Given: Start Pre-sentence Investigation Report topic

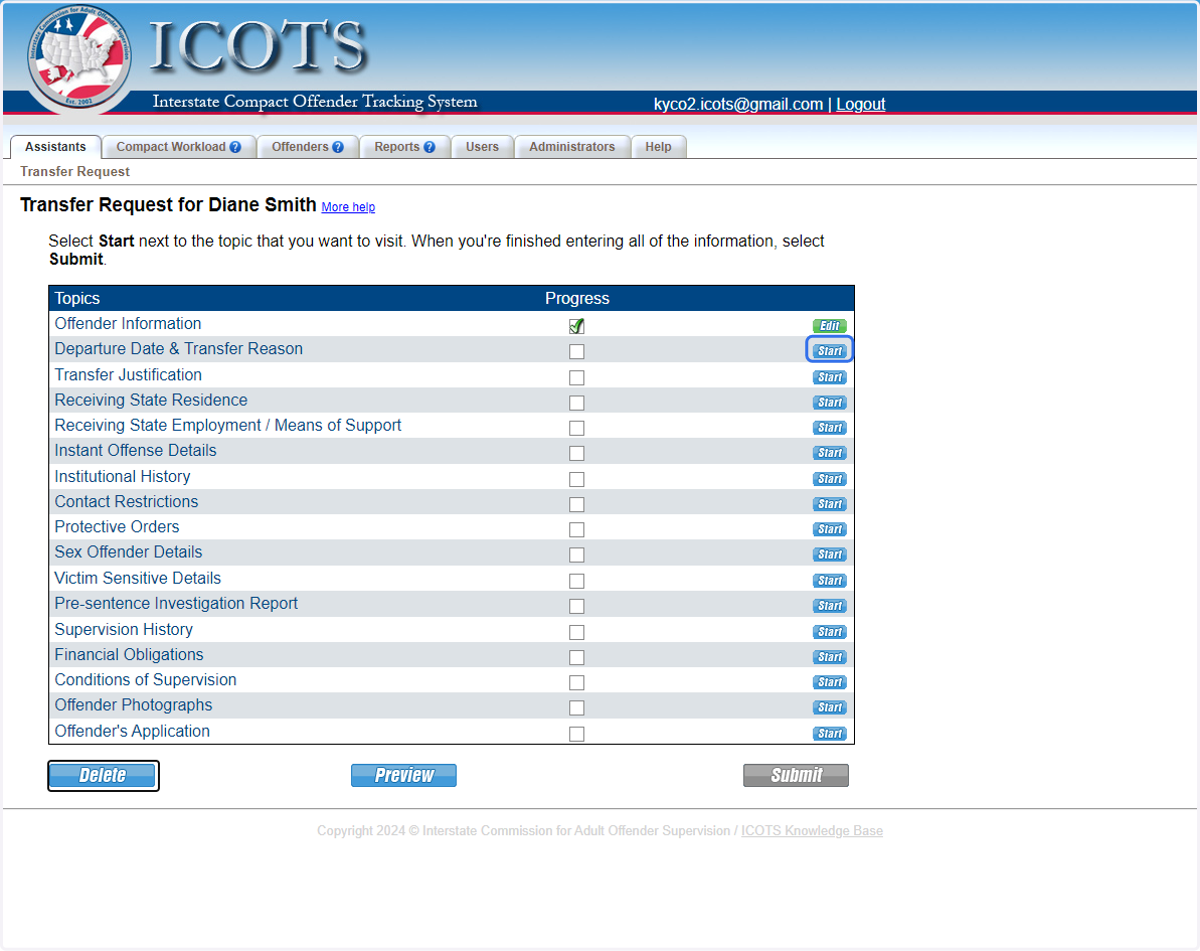Looking at the screenshot, I should pos(829,606).
